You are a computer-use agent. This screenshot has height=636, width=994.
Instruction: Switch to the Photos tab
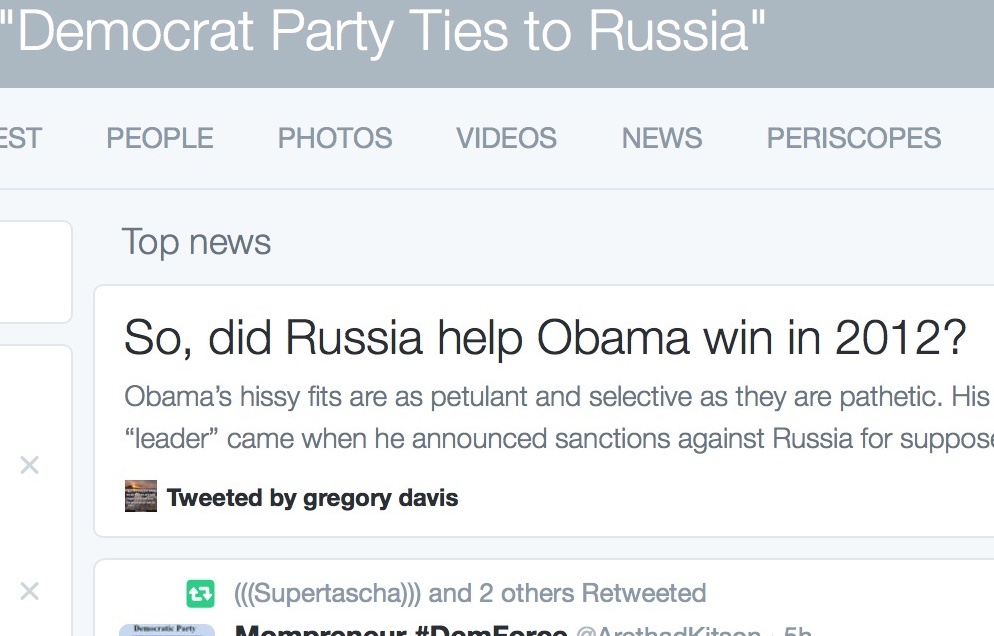click(335, 138)
